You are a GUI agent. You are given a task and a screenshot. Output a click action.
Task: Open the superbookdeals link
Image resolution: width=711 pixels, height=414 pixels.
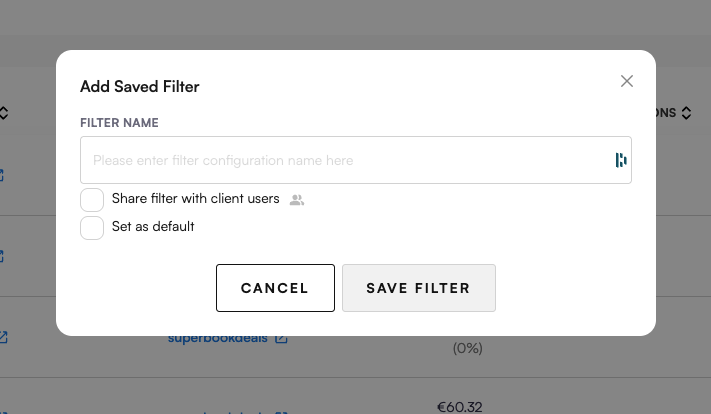(x=217, y=338)
